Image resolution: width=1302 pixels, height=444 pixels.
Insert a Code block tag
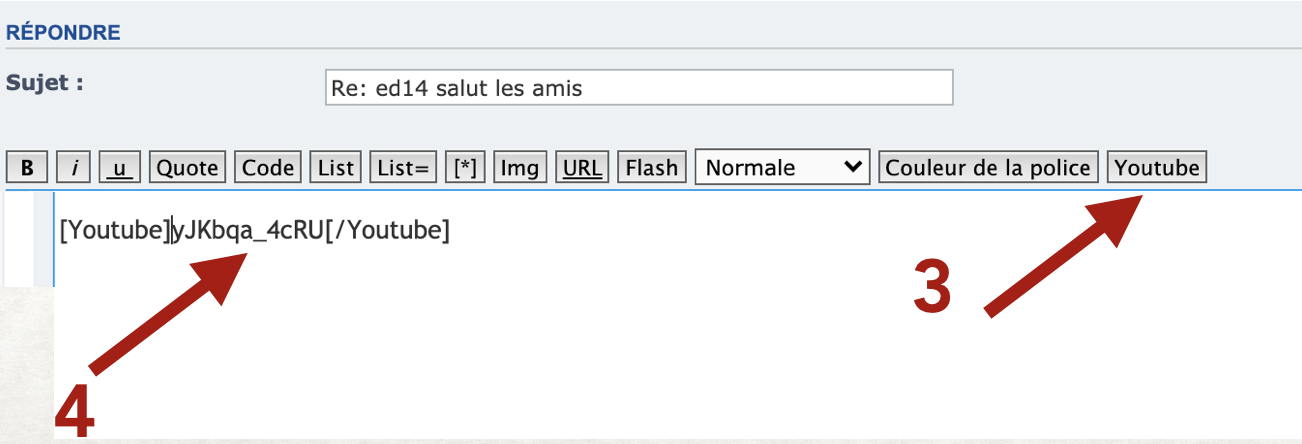point(268,168)
